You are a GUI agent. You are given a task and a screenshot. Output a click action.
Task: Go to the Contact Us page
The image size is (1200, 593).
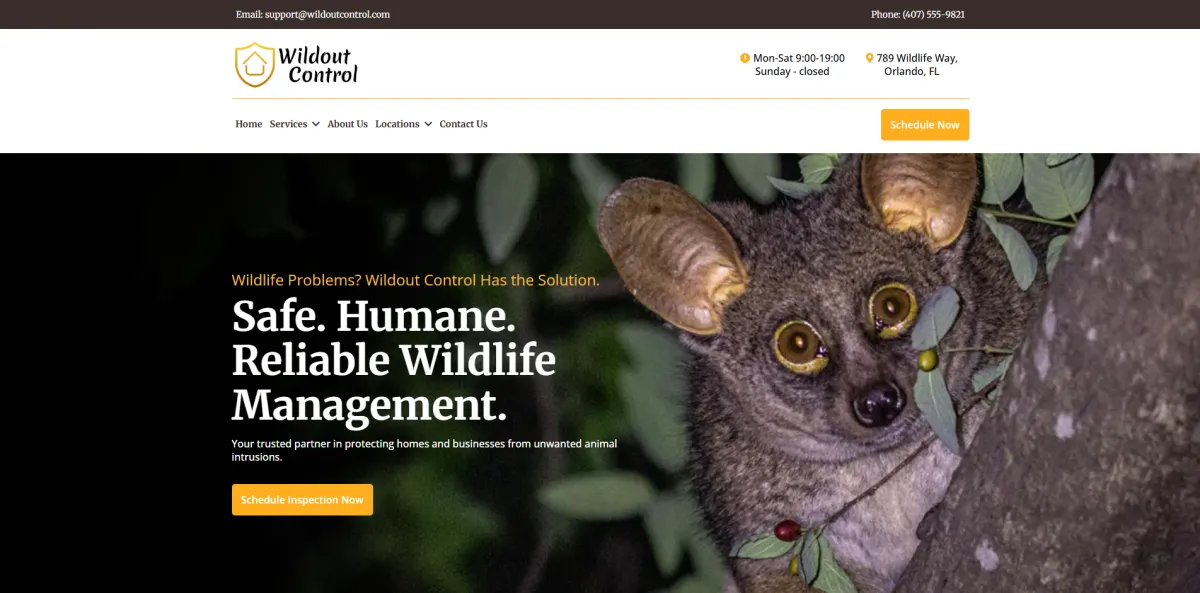463,124
